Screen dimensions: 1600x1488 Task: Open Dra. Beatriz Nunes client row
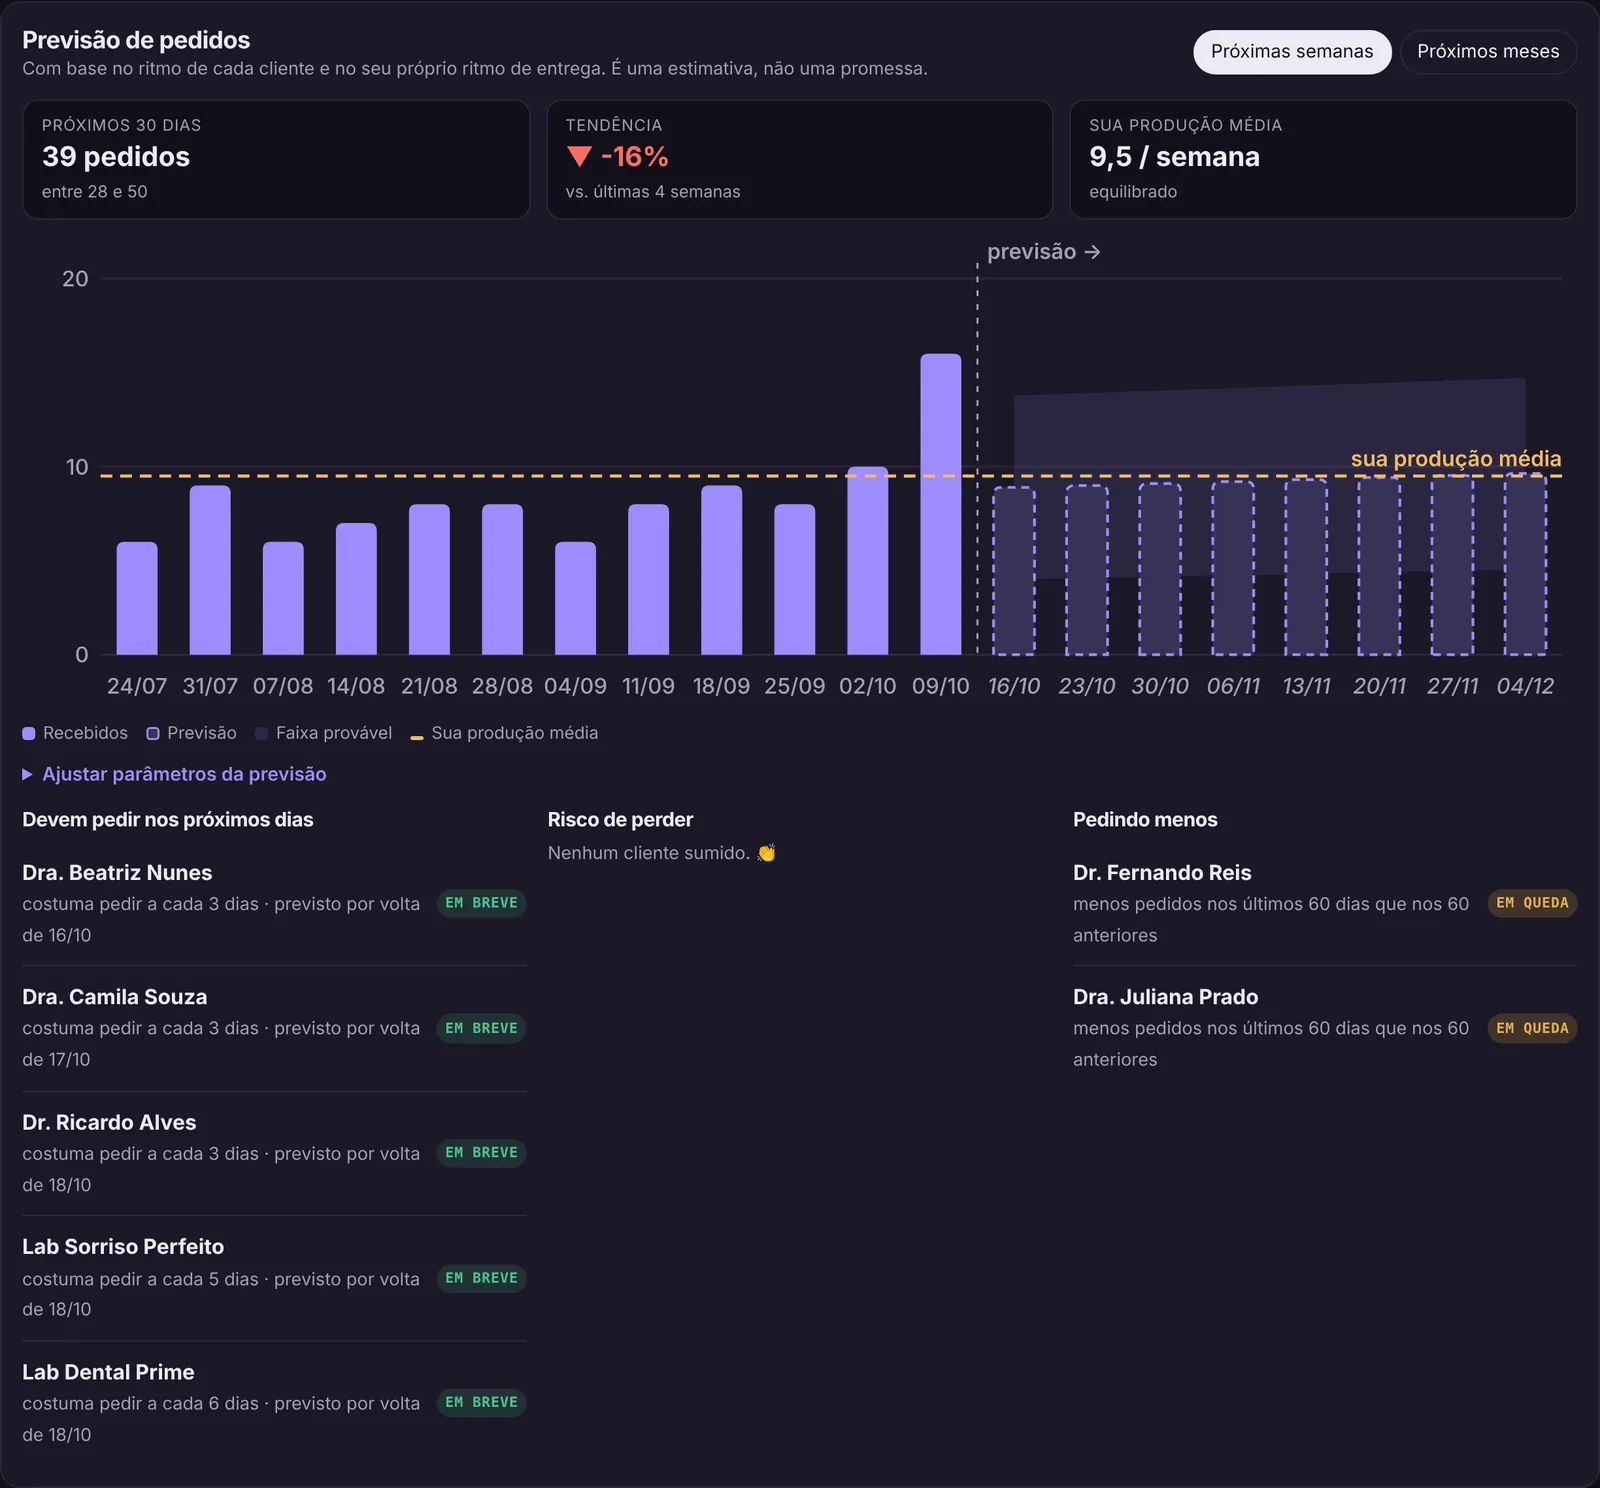coord(274,903)
